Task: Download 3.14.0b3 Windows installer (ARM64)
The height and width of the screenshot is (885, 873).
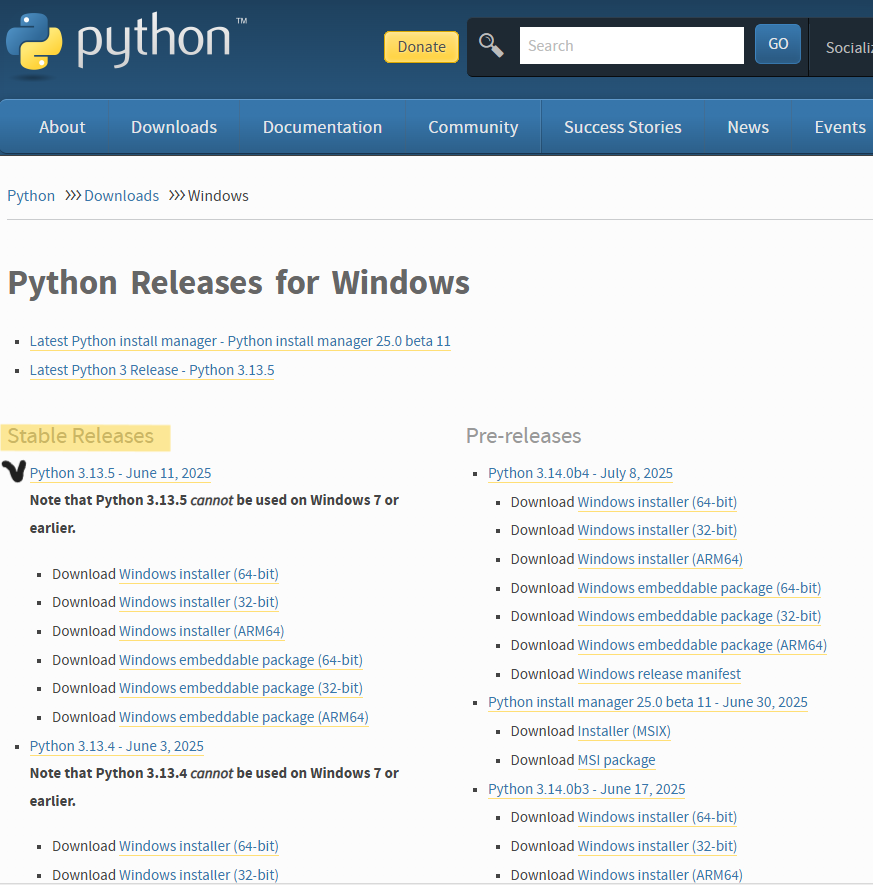Action: (660, 875)
